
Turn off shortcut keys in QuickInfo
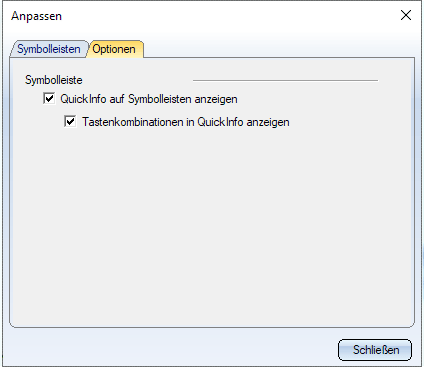tap(70, 121)
